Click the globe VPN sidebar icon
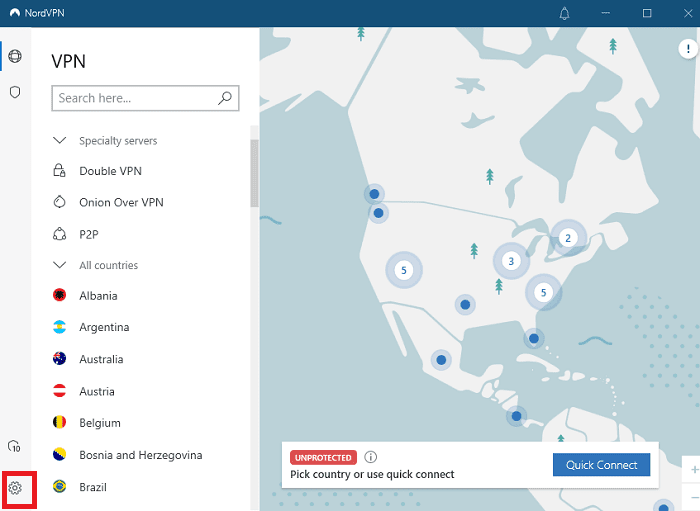 click(x=15, y=56)
